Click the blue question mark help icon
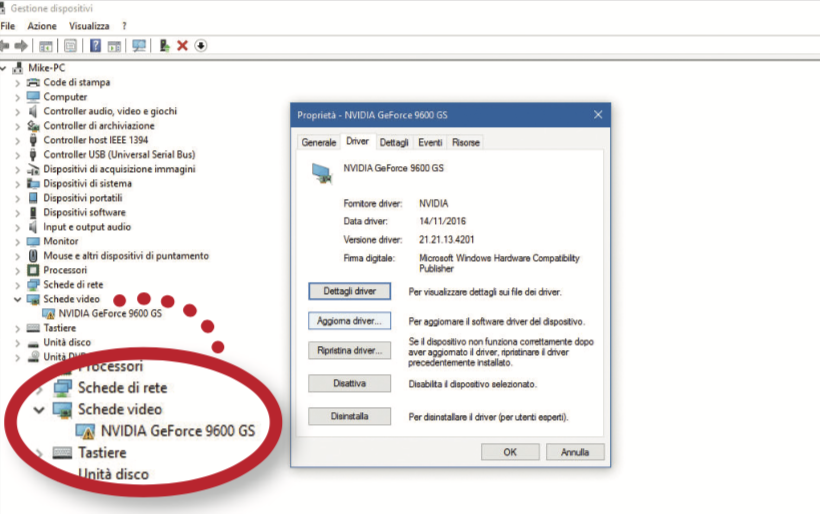 tap(96, 45)
